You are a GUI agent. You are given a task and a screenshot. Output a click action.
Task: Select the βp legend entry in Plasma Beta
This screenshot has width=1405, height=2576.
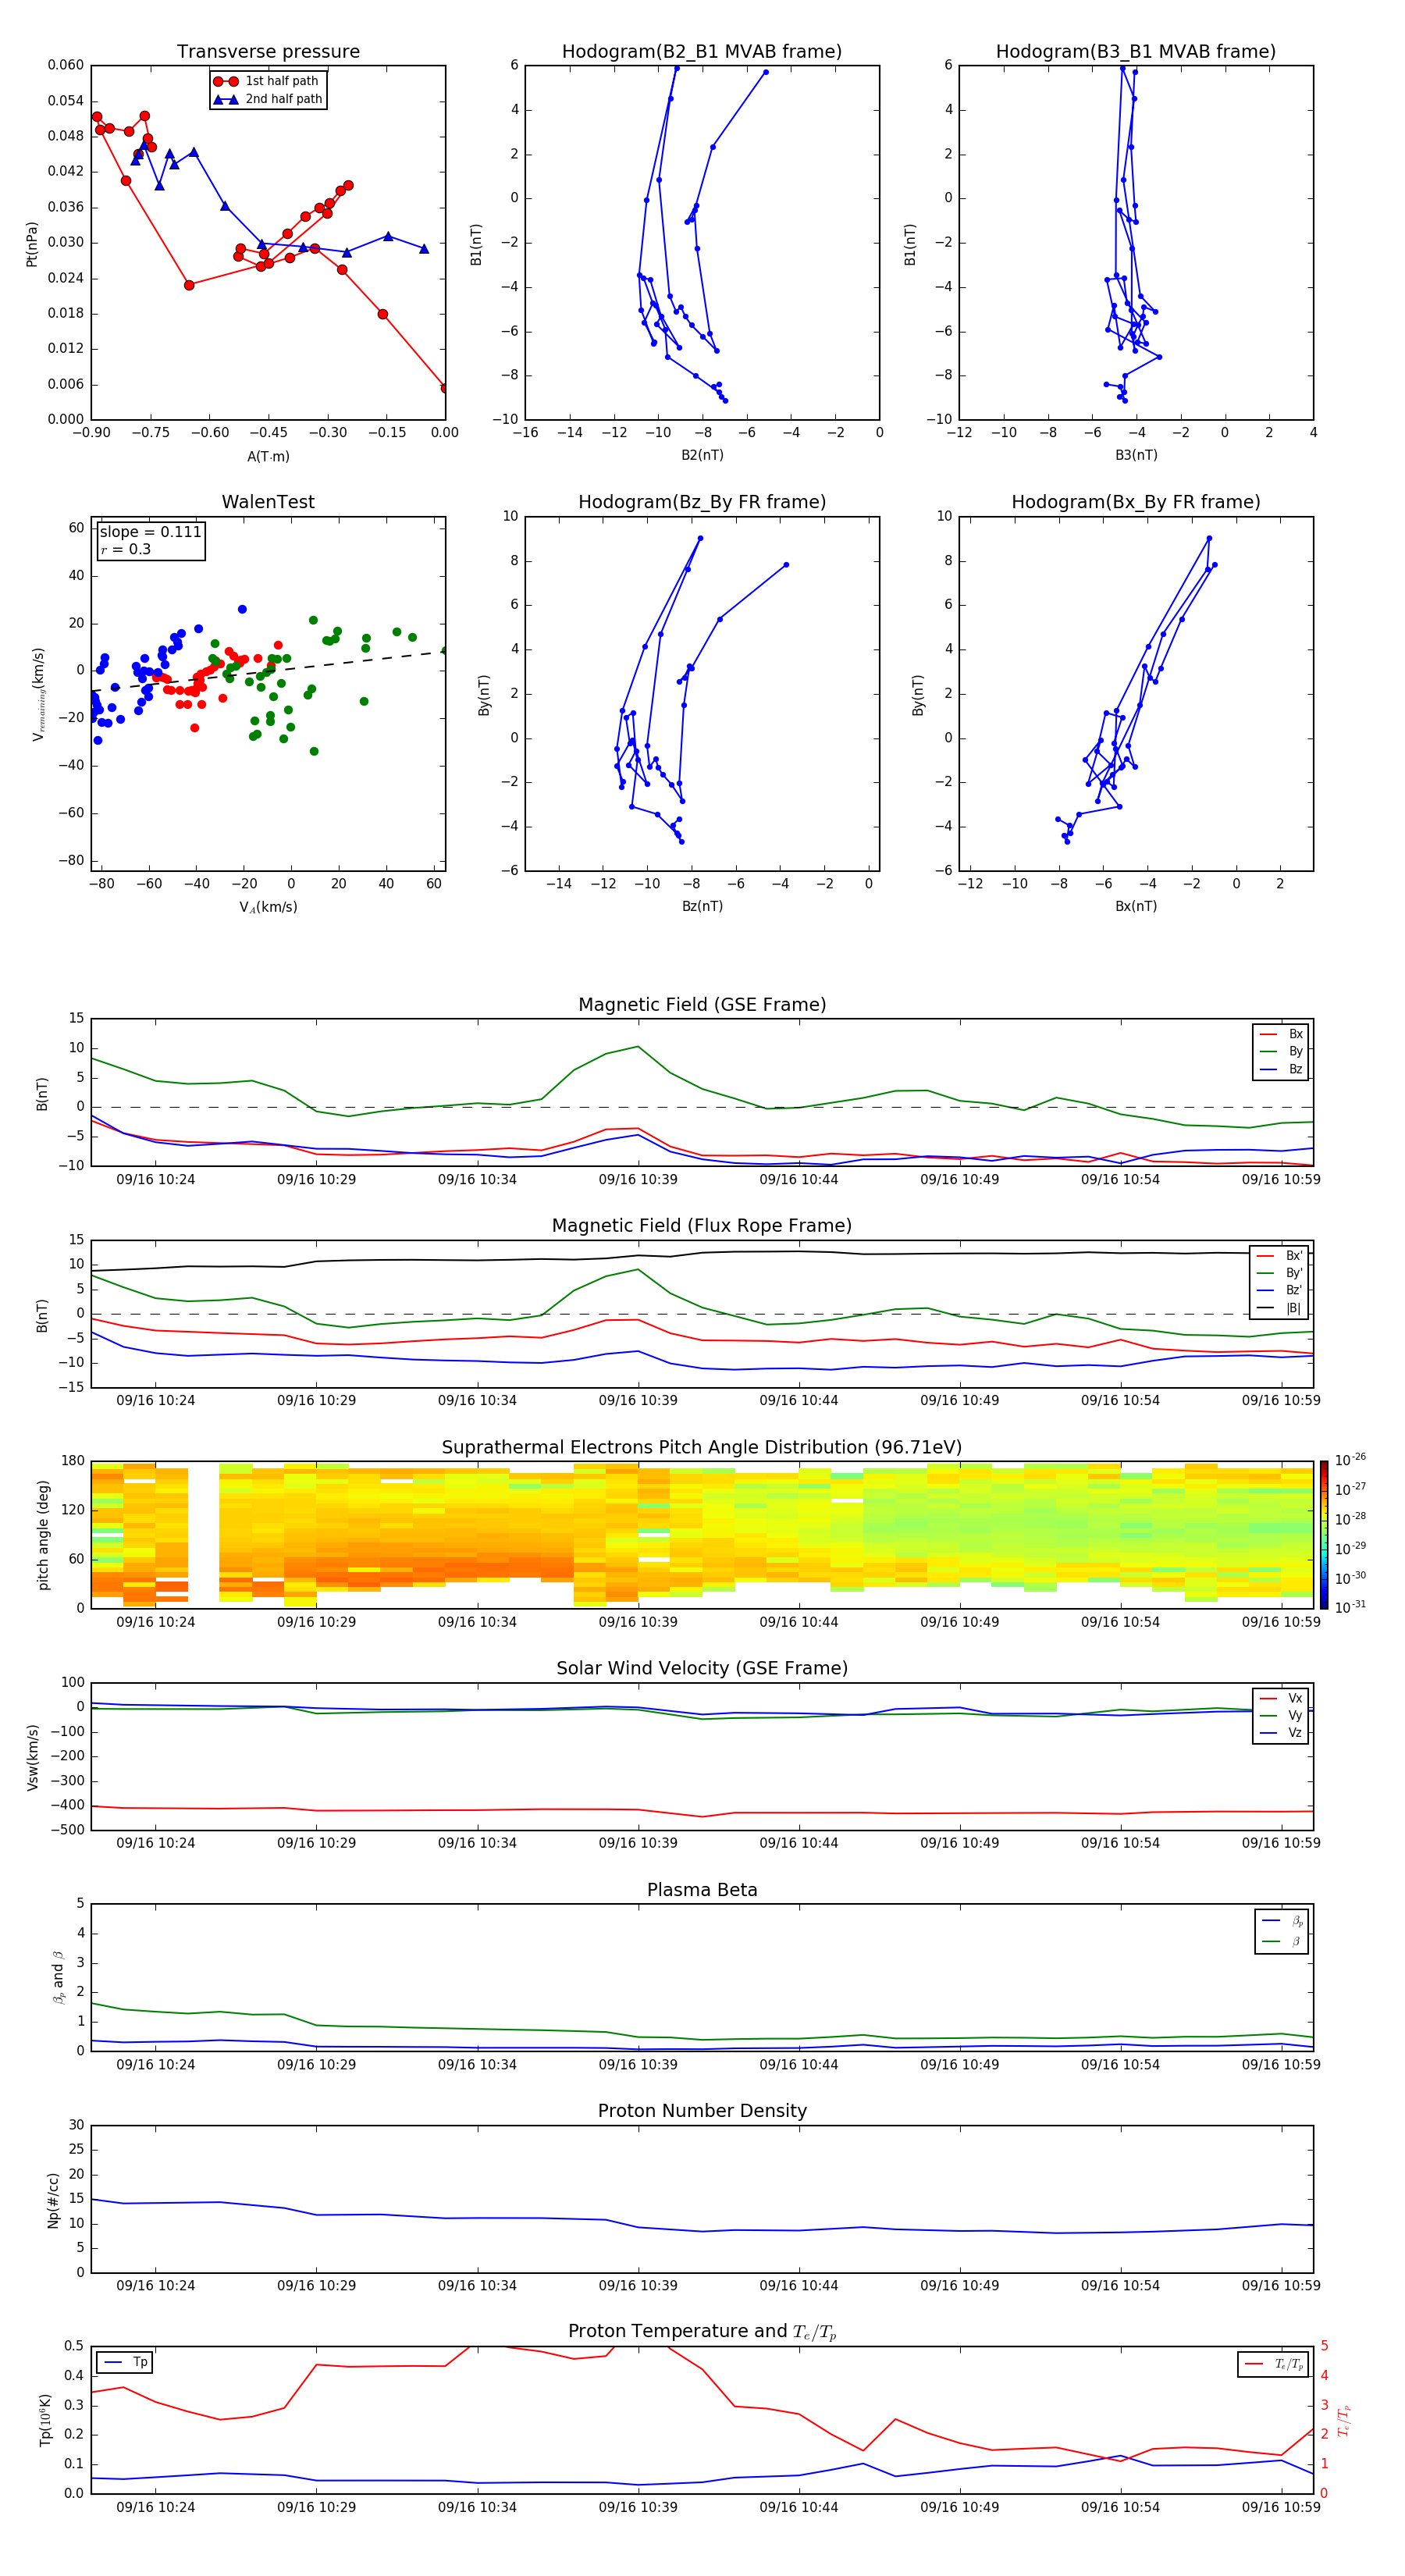coord(1282,1921)
